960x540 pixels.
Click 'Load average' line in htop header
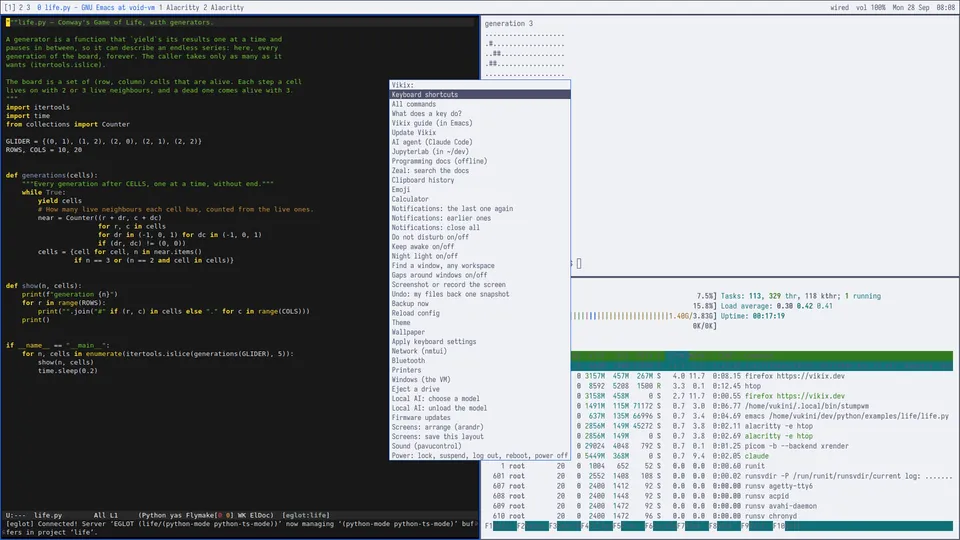click(776, 306)
